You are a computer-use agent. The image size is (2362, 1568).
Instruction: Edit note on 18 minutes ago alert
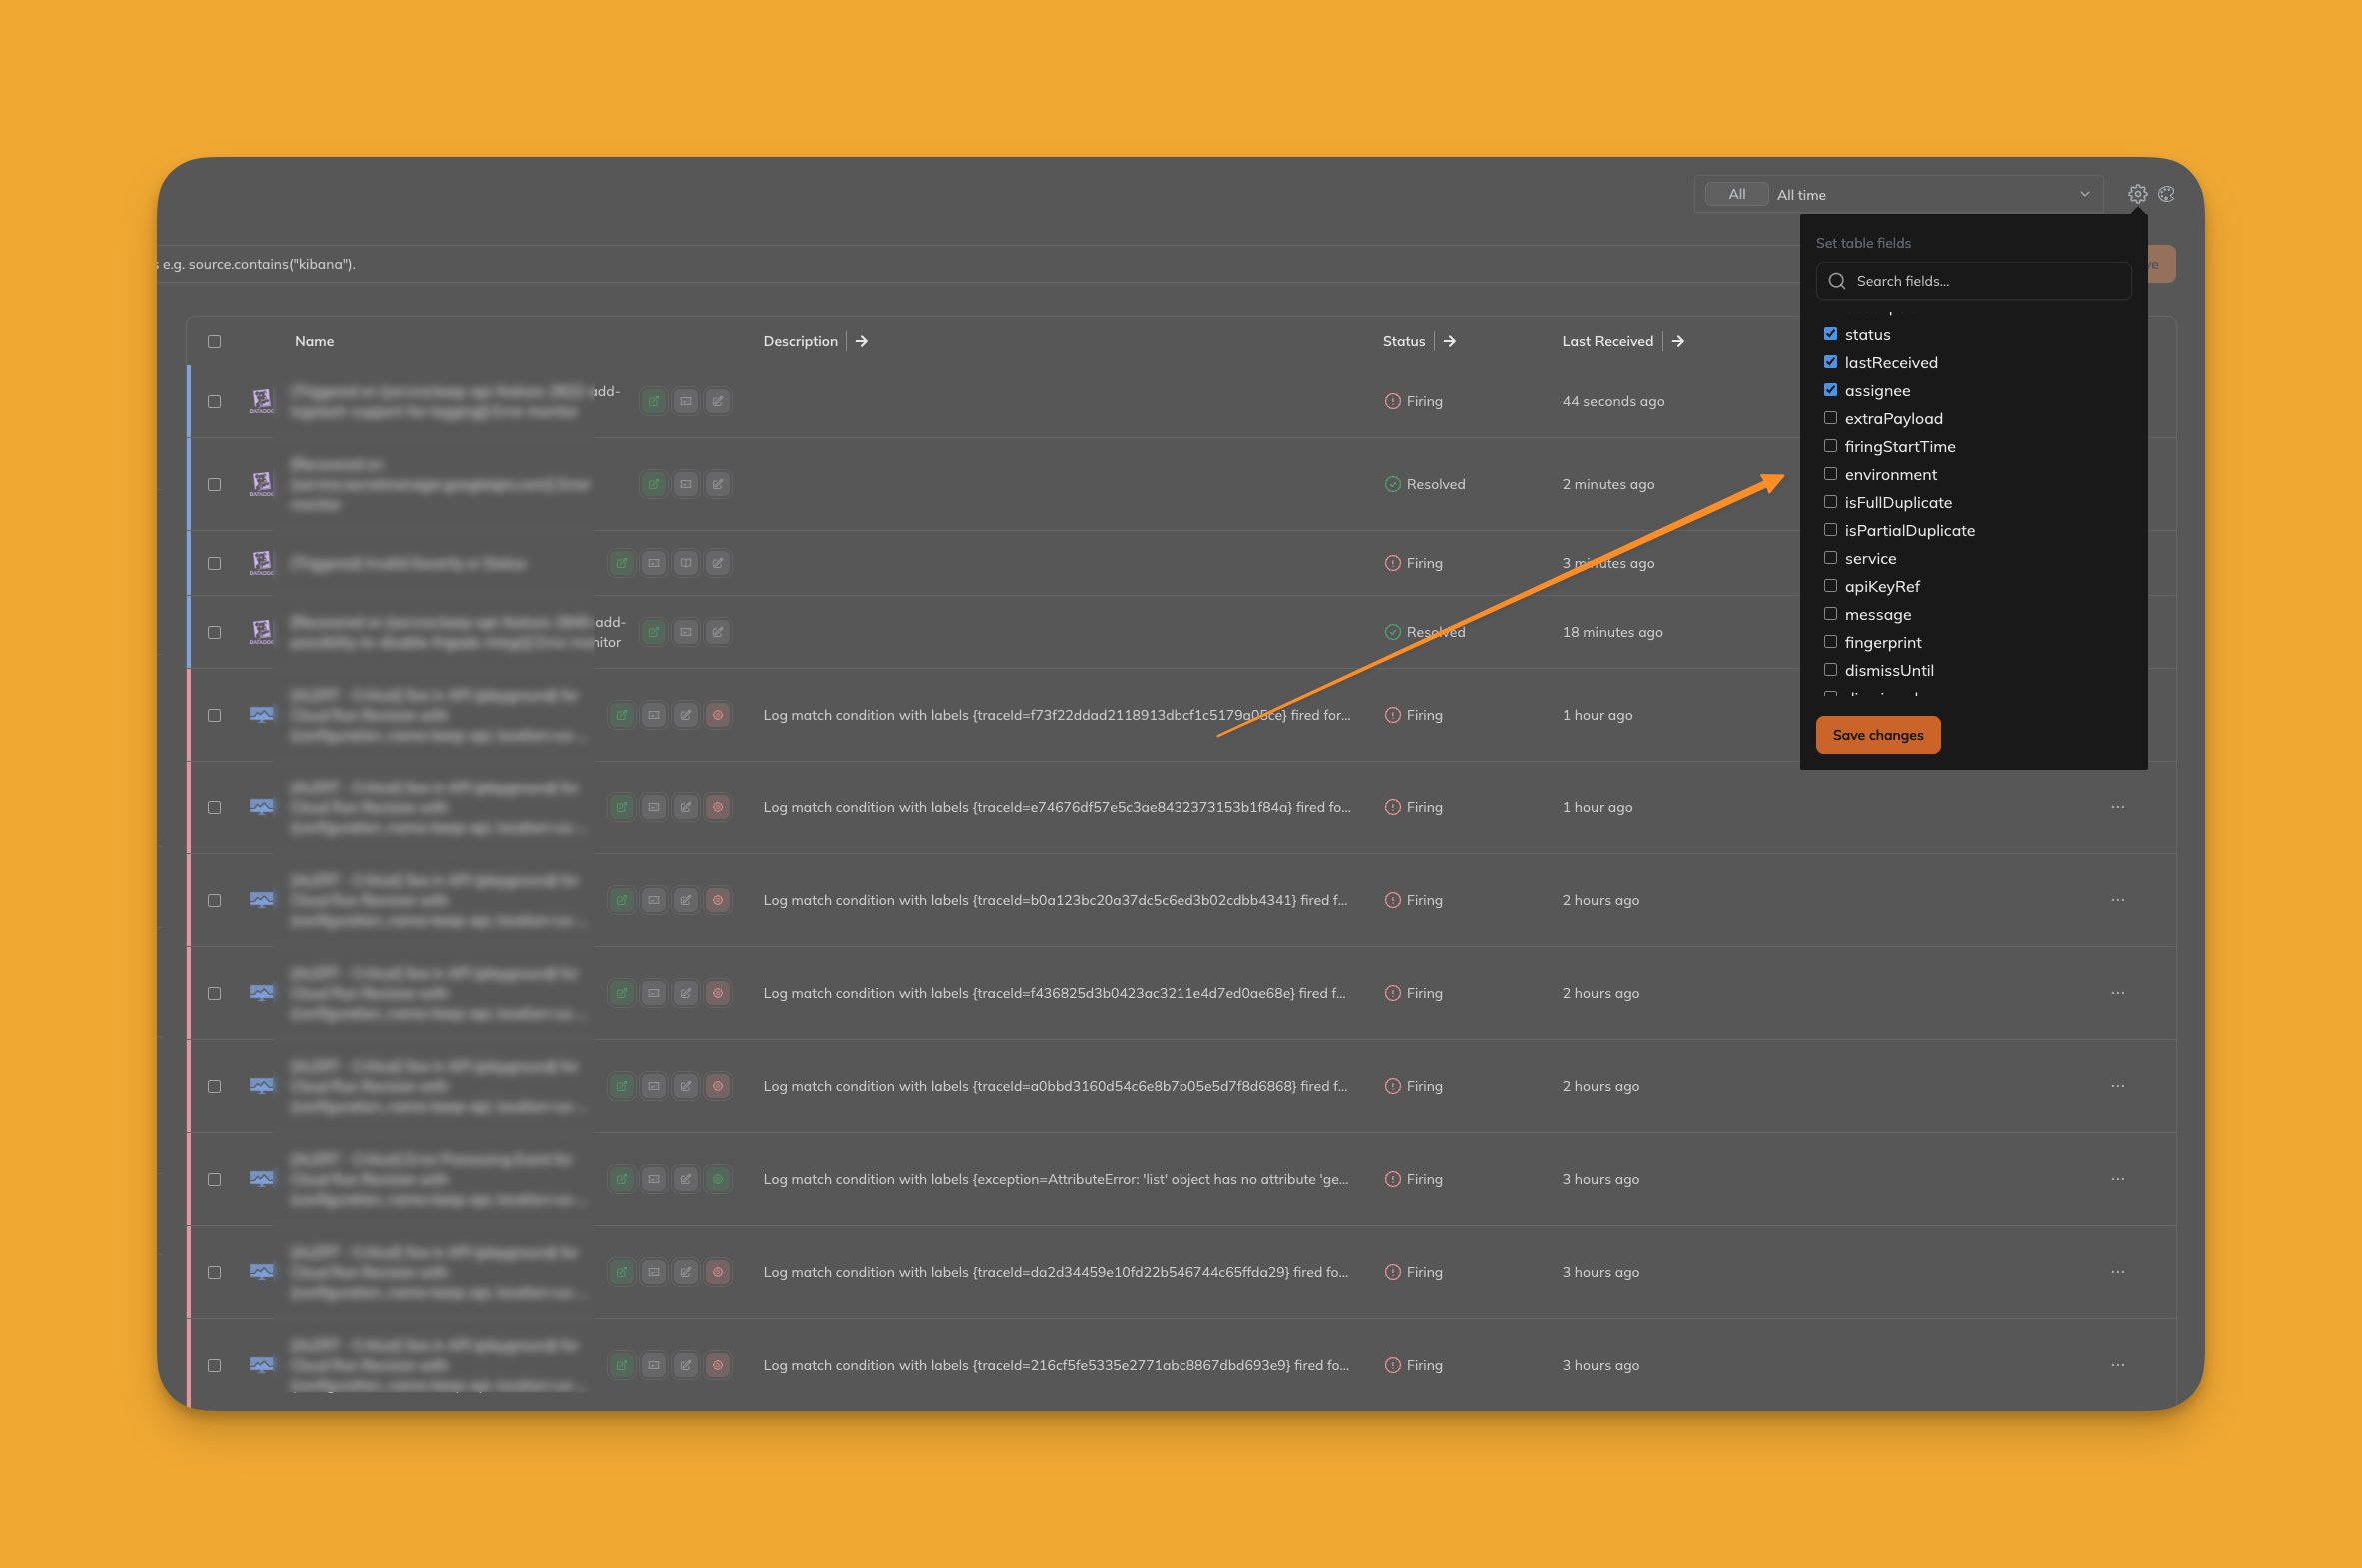tap(717, 632)
